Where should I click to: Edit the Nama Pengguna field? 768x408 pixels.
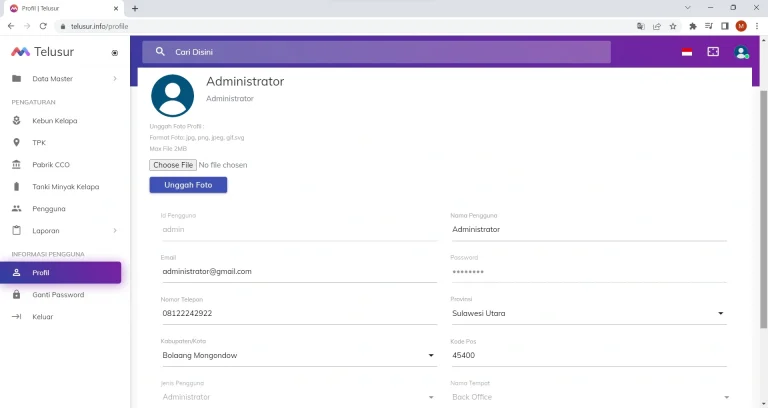tap(589, 230)
